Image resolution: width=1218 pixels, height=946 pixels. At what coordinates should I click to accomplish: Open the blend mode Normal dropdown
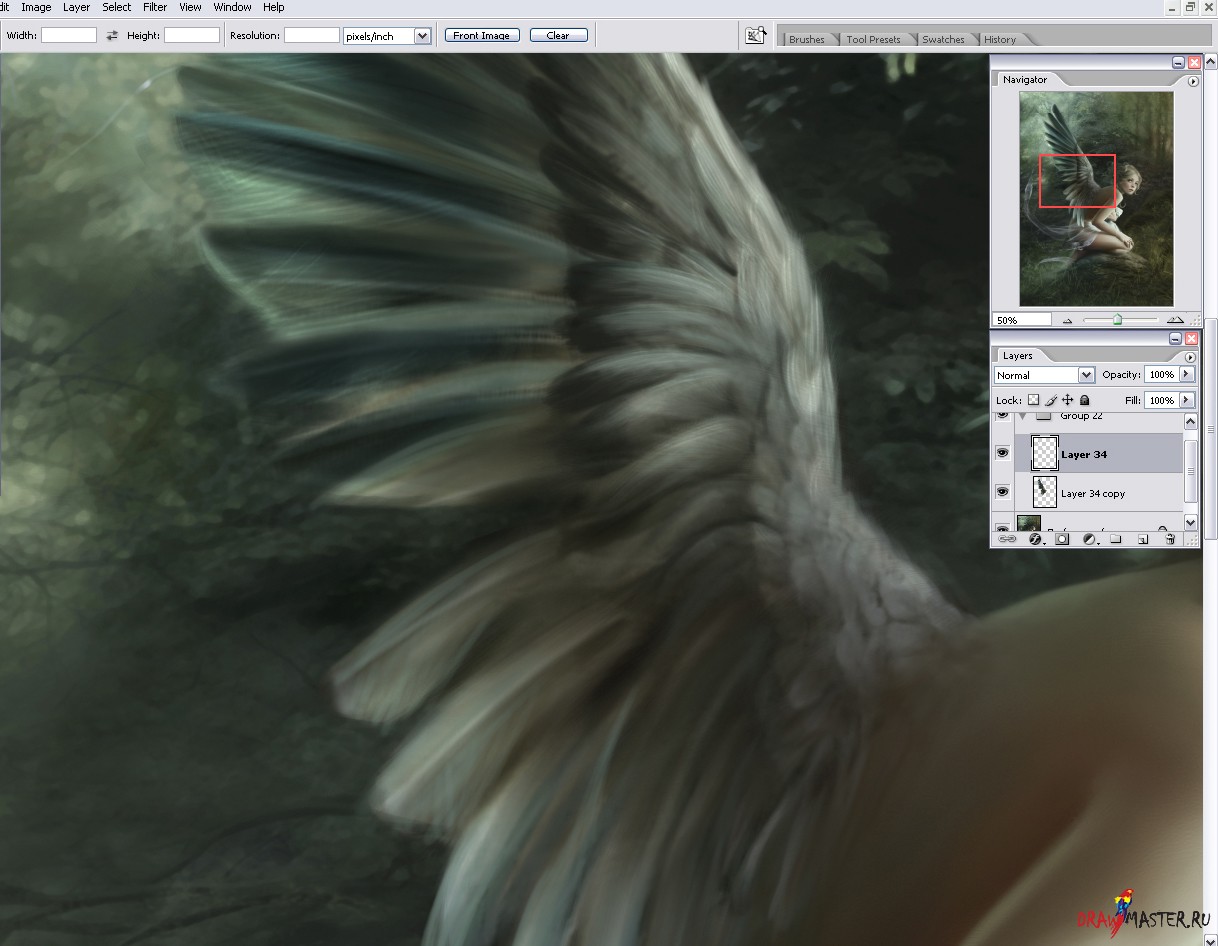1045,375
